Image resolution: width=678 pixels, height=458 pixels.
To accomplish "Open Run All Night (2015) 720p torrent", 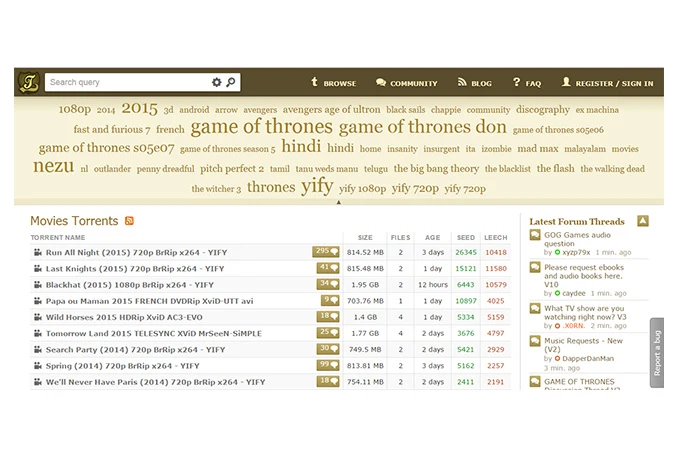I will pyautogui.click(x=136, y=252).
